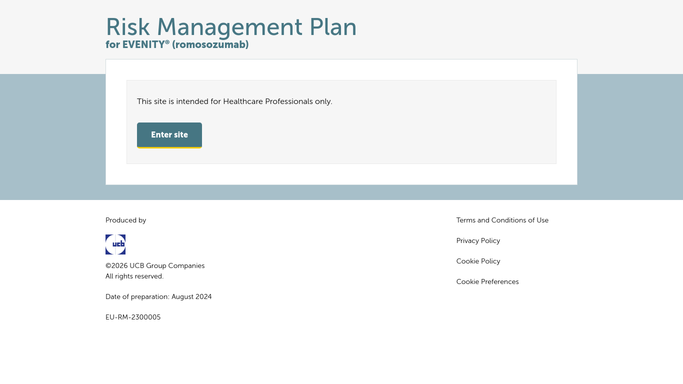683x384 pixels.
Task: Click the Healthcare Professionals only notice text
Action: (x=234, y=101)
